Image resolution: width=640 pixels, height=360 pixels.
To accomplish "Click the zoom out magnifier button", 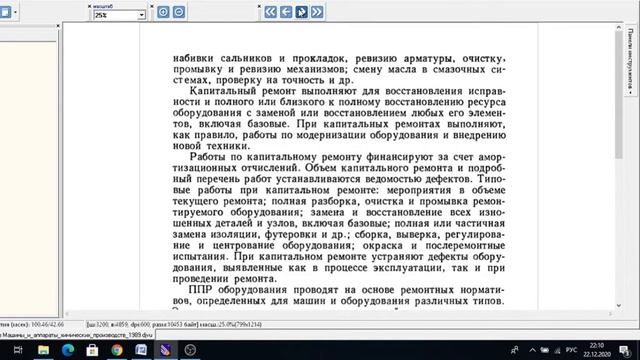I will click(x=179, y=12).
